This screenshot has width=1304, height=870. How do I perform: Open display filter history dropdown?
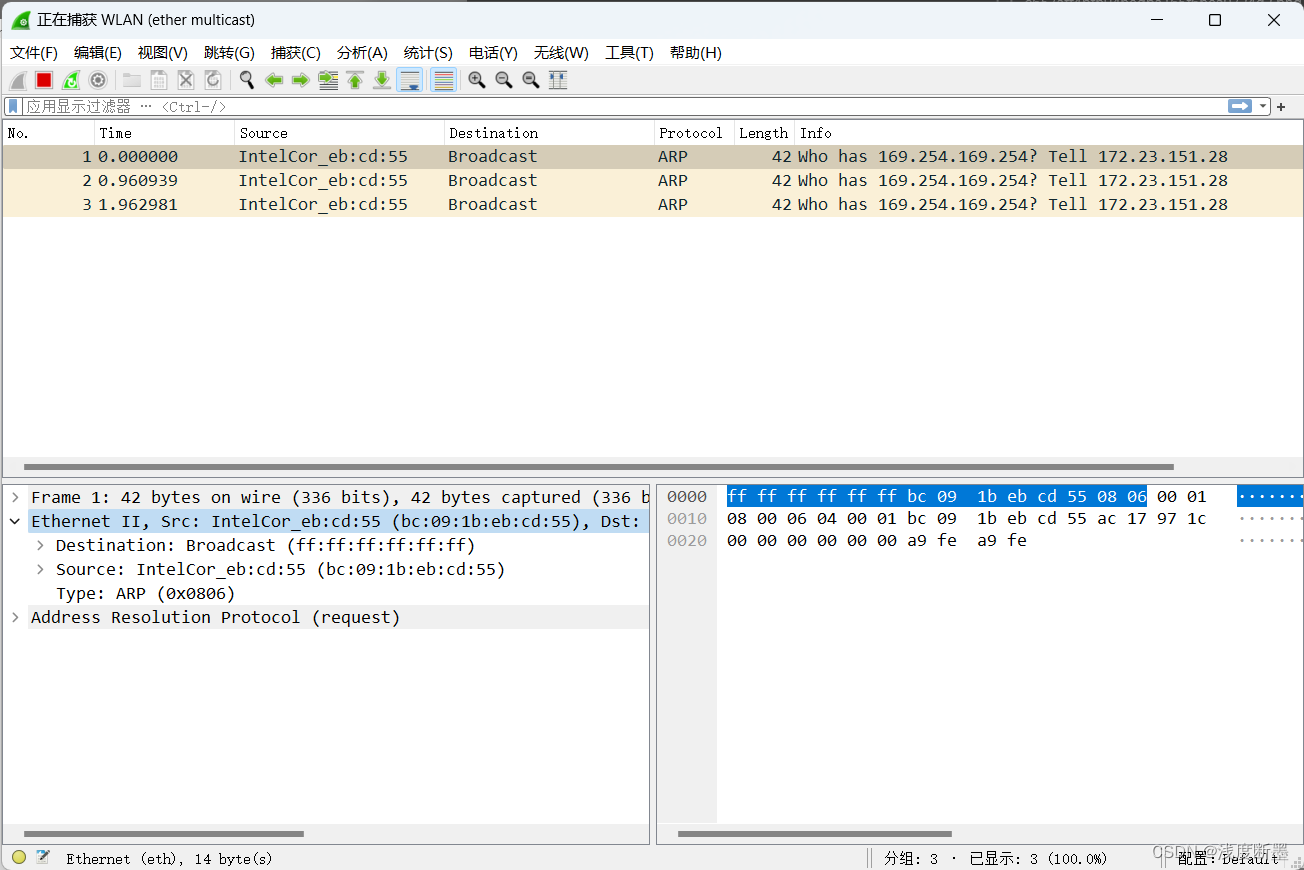tap(1263, 106)
